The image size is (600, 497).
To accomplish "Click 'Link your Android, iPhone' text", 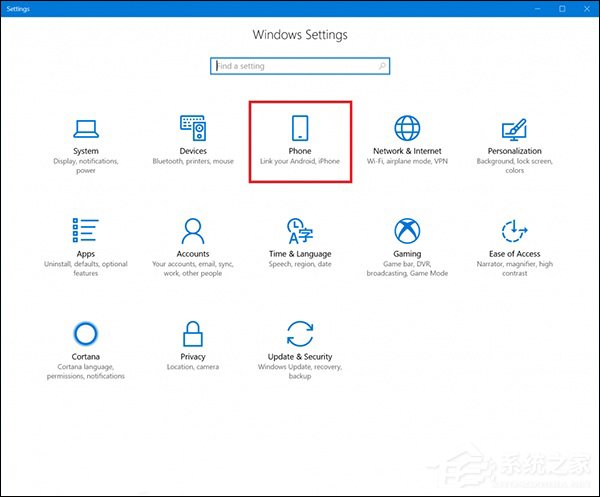I will pos(300,161).
